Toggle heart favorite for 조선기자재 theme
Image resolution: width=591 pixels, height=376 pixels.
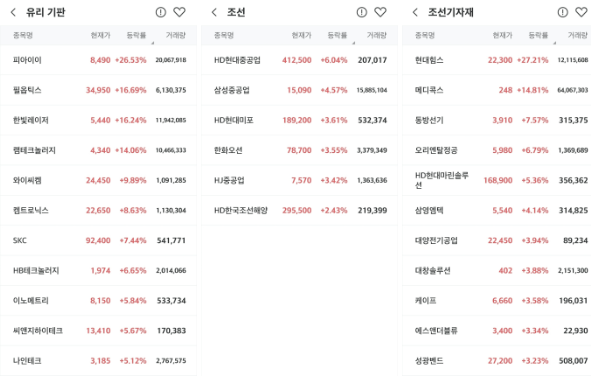(x=581, y=12)
